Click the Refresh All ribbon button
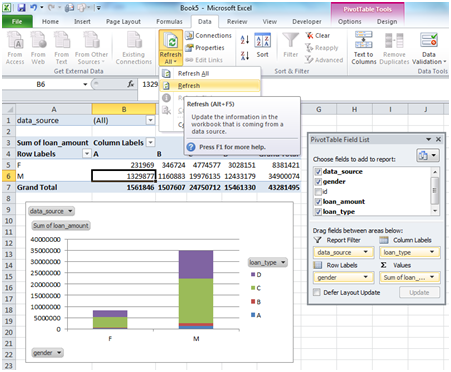Viewport: 451px width, 372px height. (x=170, y=47)
